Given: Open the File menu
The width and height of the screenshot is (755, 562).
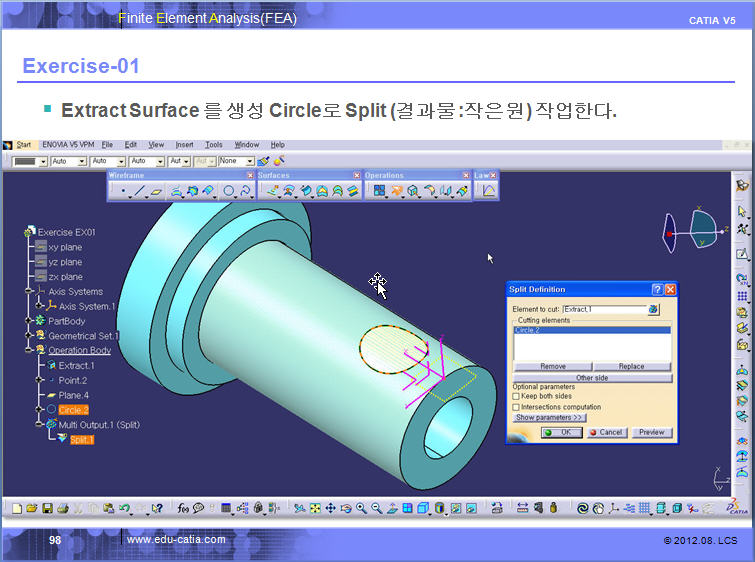Looking at the screenshot, I should (x=107, y=145).
